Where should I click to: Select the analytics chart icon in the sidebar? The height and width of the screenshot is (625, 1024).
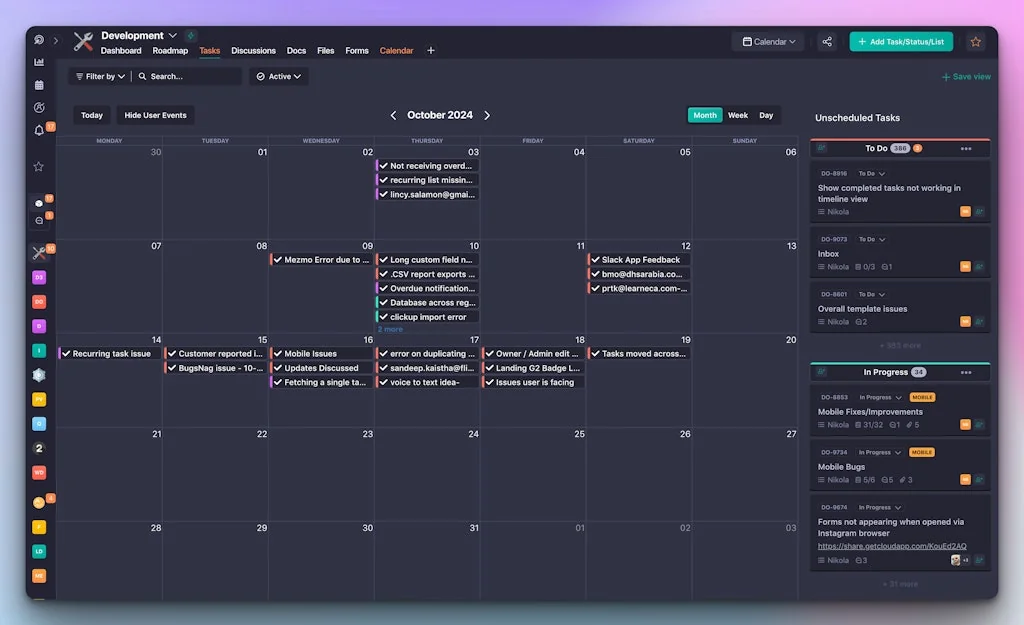[39, 61]
